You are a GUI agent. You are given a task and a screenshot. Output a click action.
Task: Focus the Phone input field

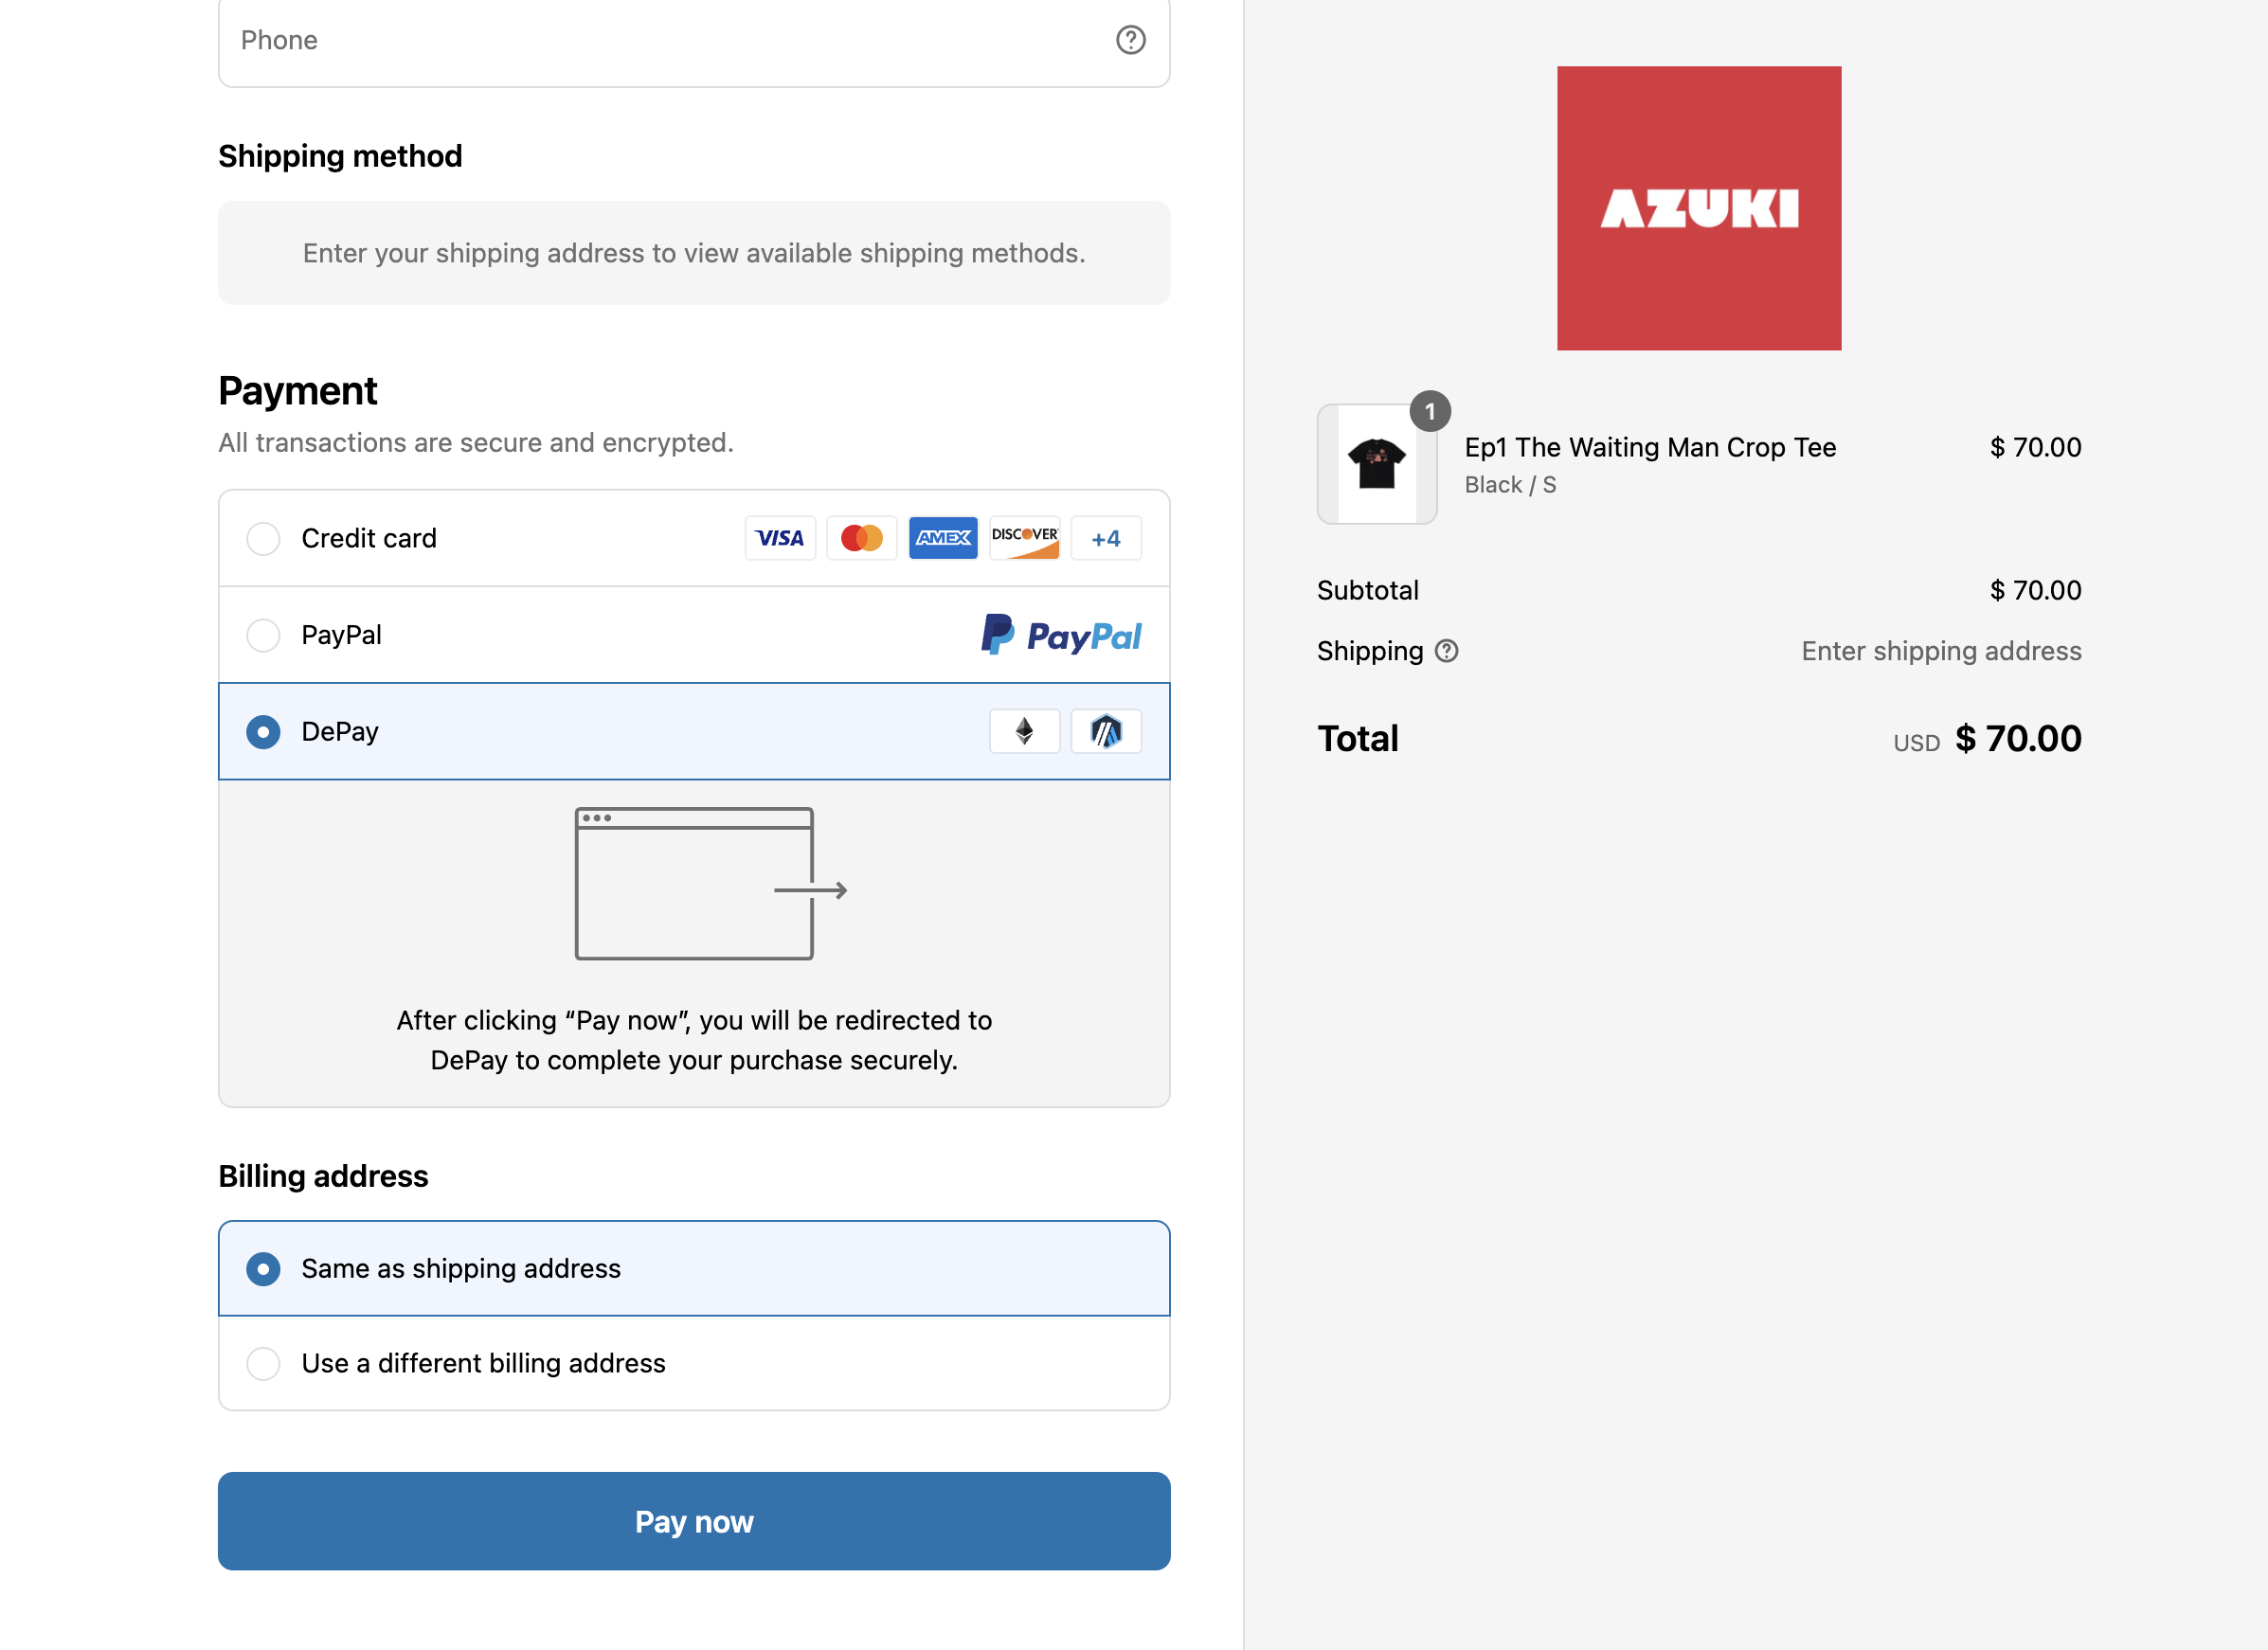[x=694, y=40]
